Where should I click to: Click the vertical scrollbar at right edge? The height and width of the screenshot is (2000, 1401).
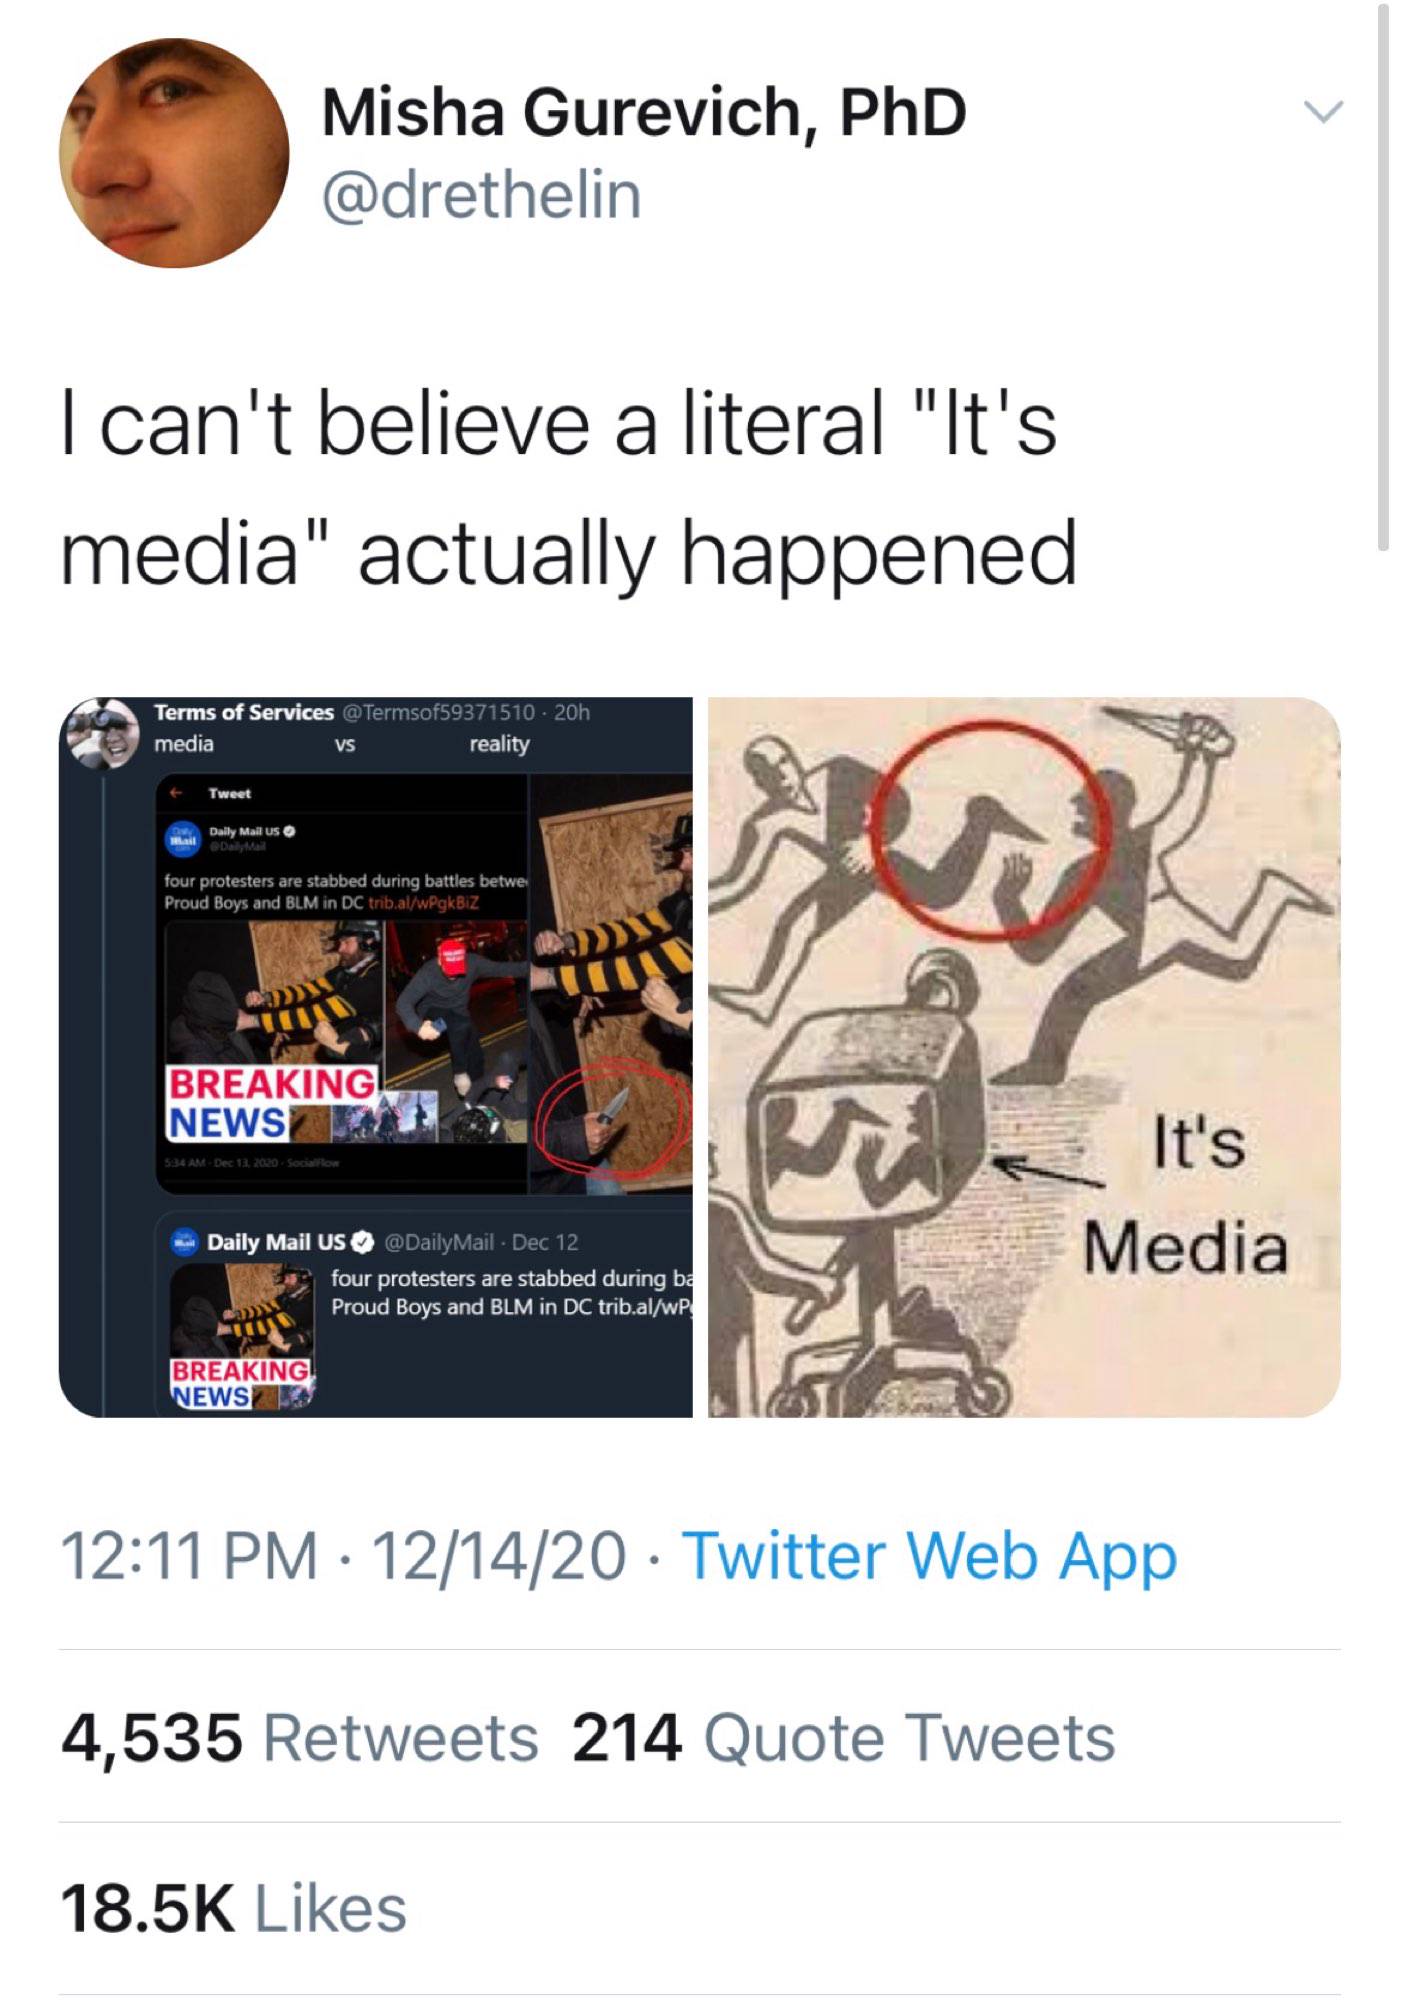click(x=1383, y=277)
